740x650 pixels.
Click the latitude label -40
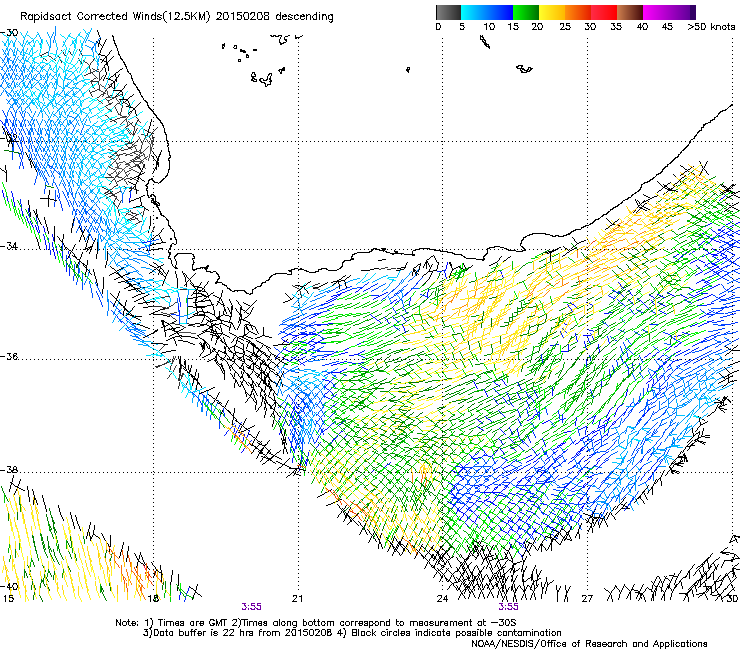pos(9,586)
